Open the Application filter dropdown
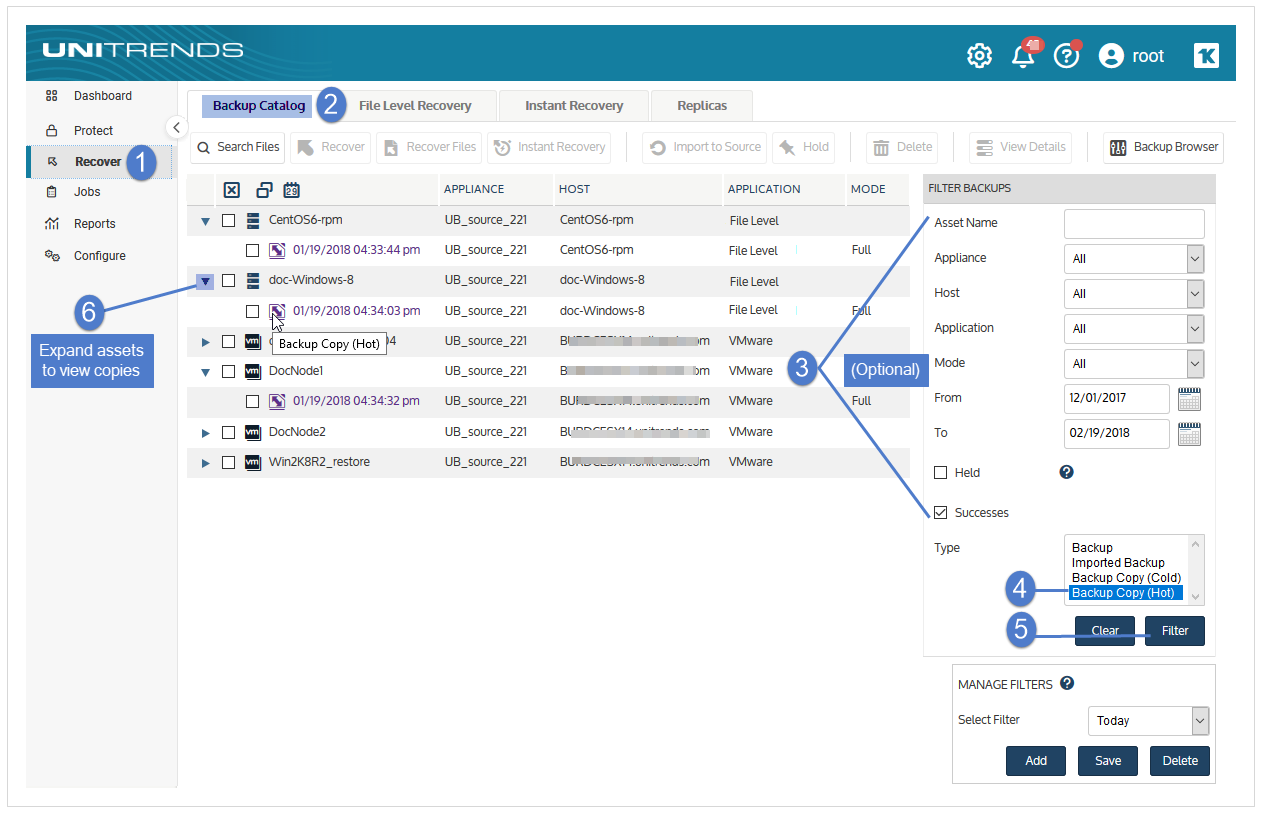 1134,329
